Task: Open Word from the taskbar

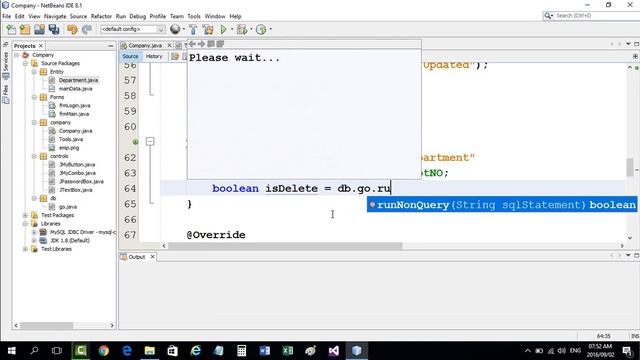Action: coord(264,351)
